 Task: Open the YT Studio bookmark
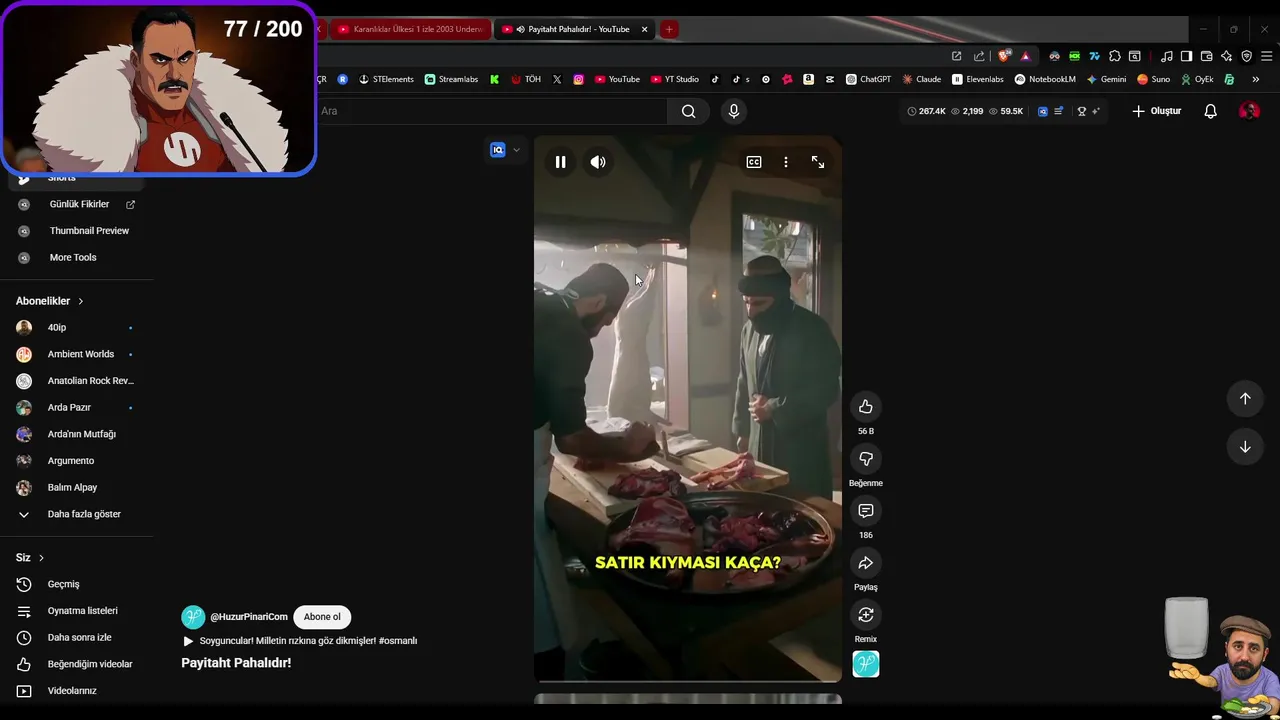pos(674,79)
